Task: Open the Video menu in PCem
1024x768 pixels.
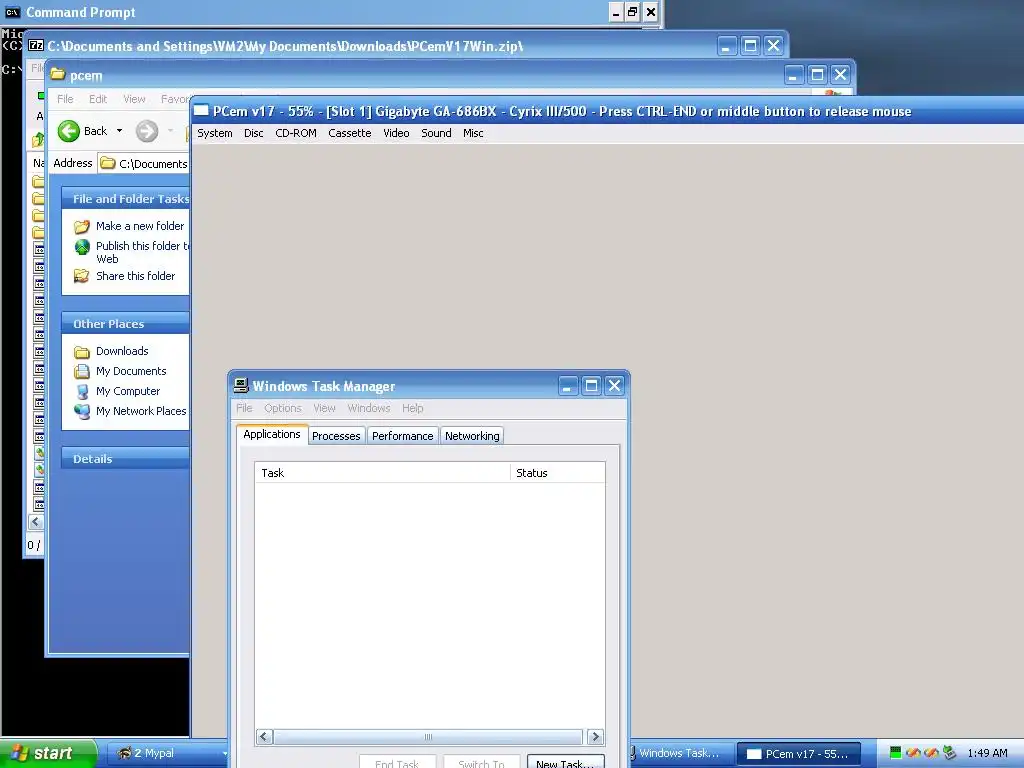Action: 396,133
